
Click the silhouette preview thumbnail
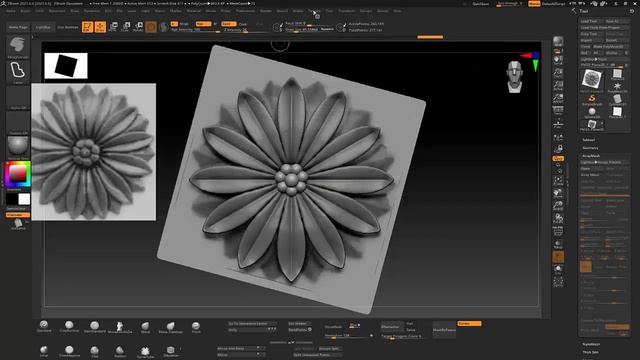66,65
